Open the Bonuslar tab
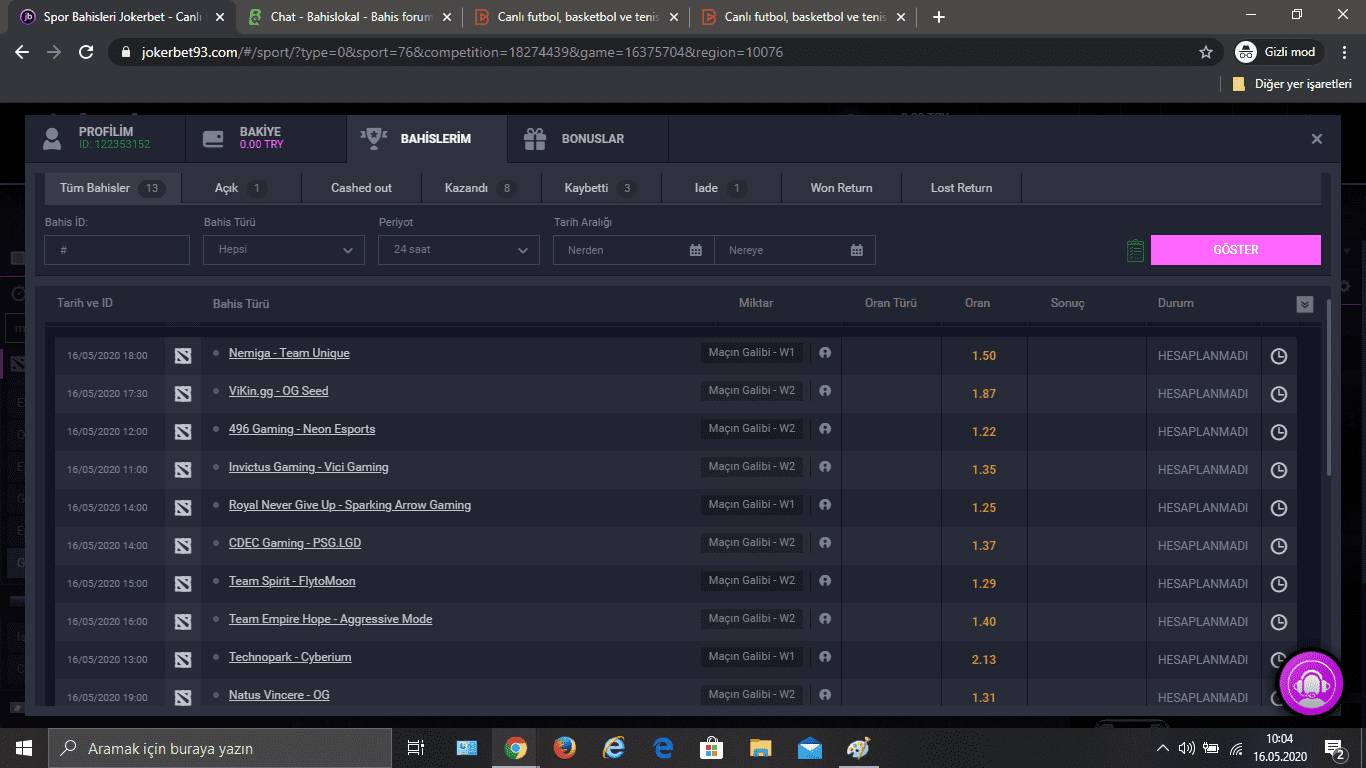This screenshot has width=1366, height=768. pyautogui.click(x=587, y=138)
